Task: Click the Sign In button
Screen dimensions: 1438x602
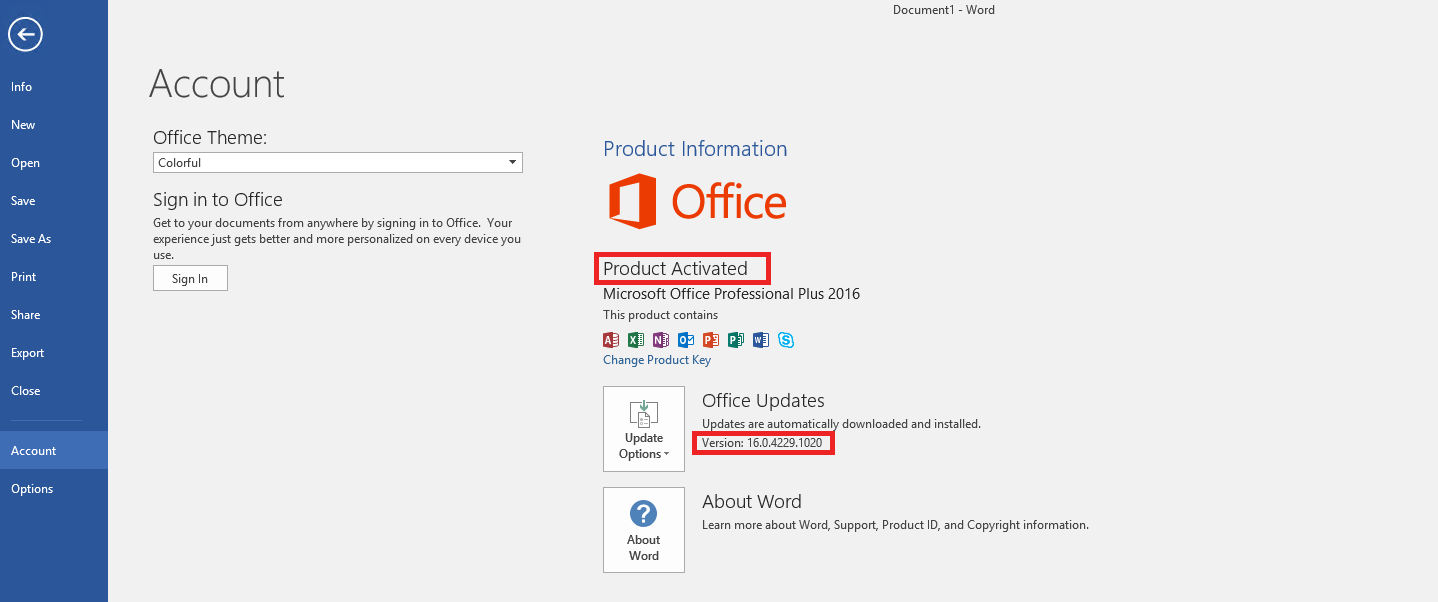Action: 190,278
